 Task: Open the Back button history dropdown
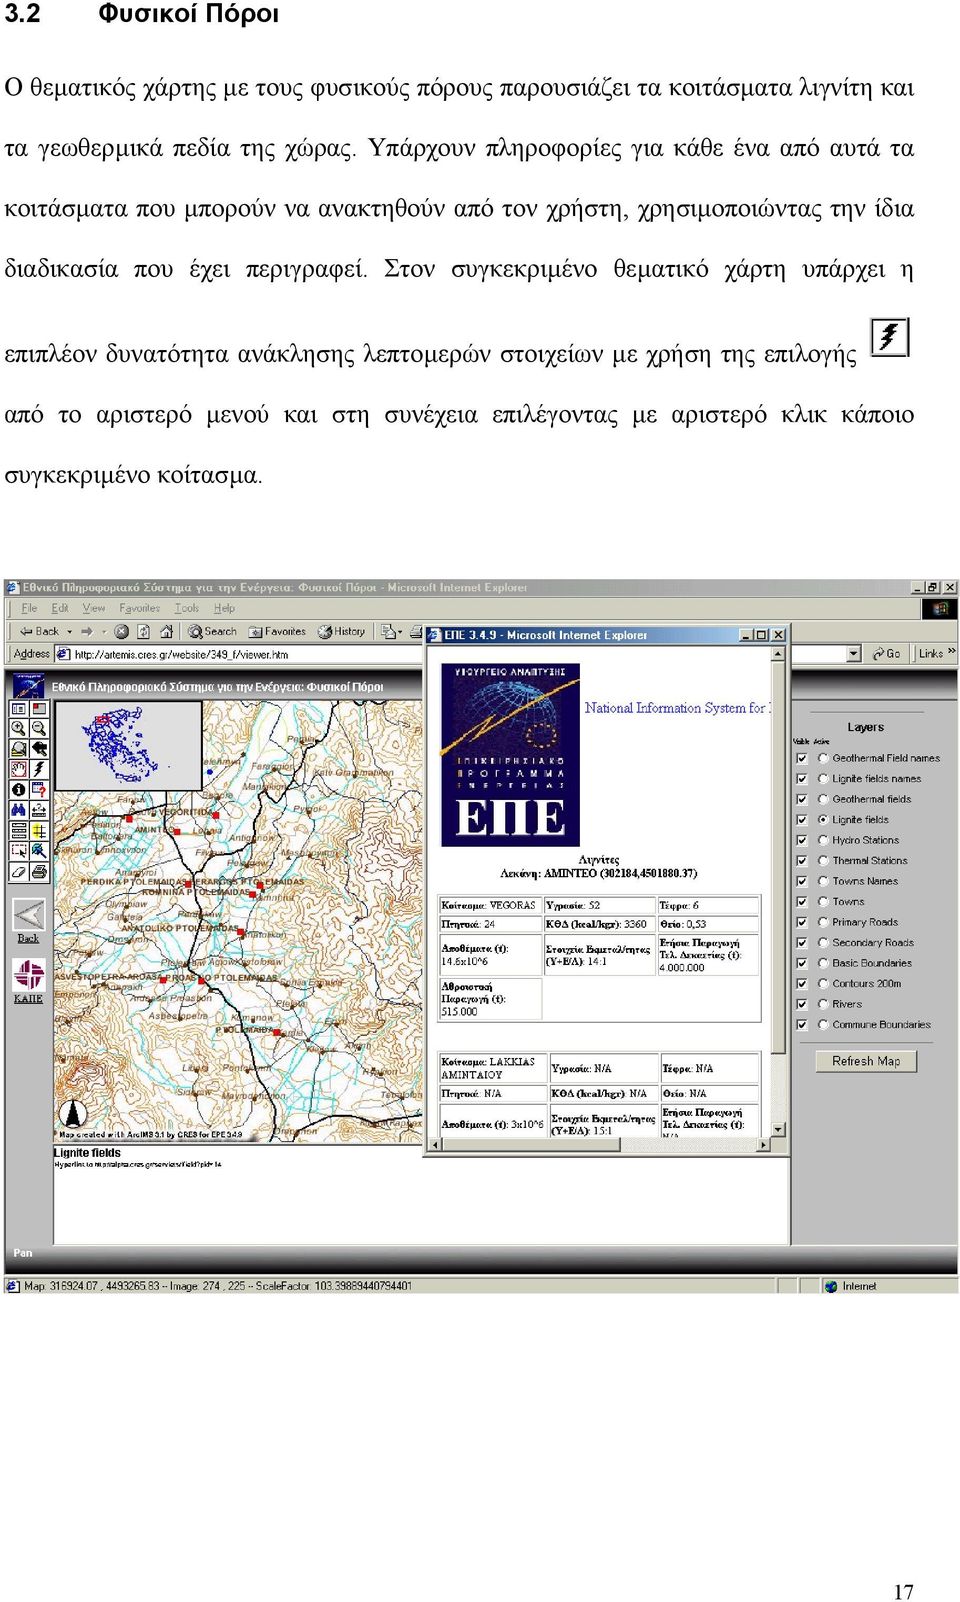[69, 631]
